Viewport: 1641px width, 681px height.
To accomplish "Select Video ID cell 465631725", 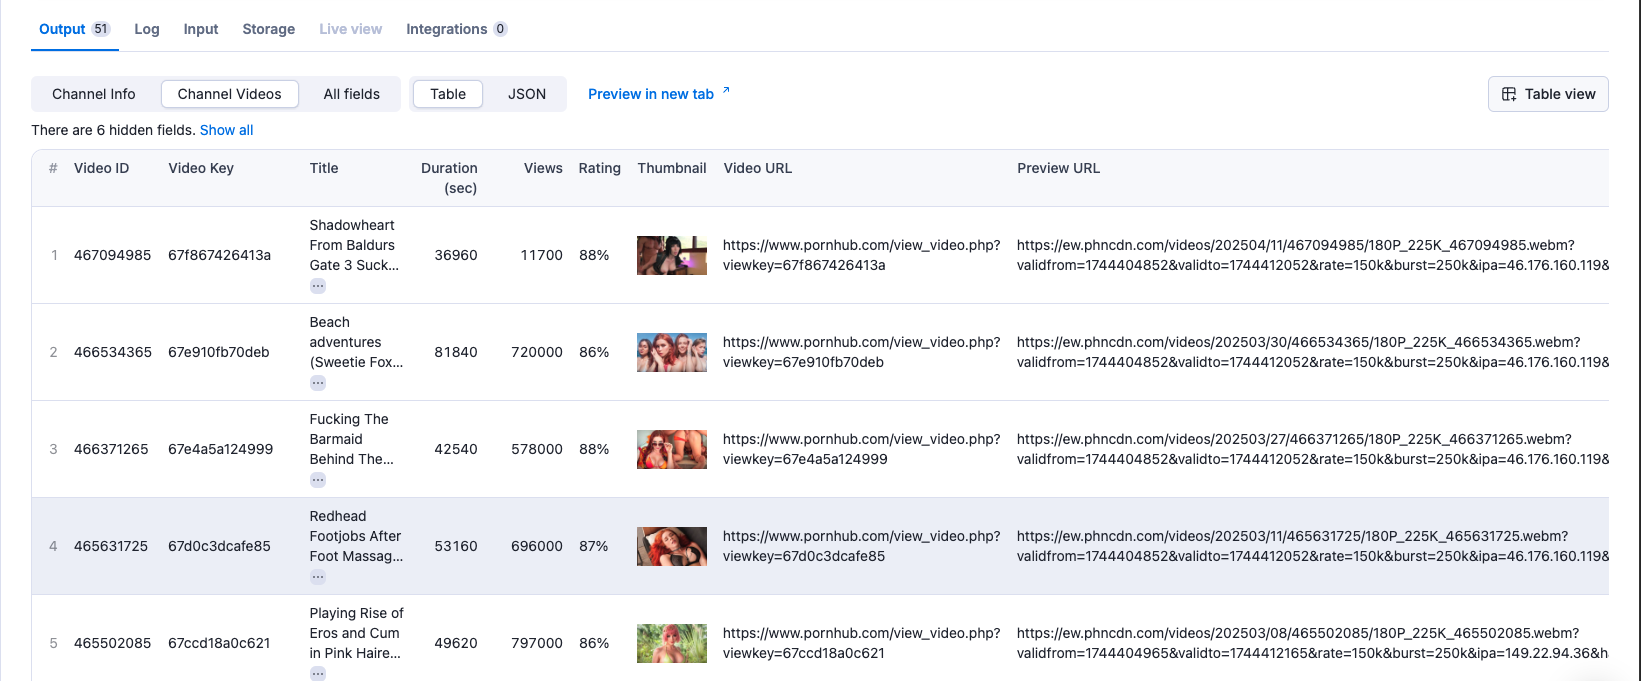I will (111, 546).
